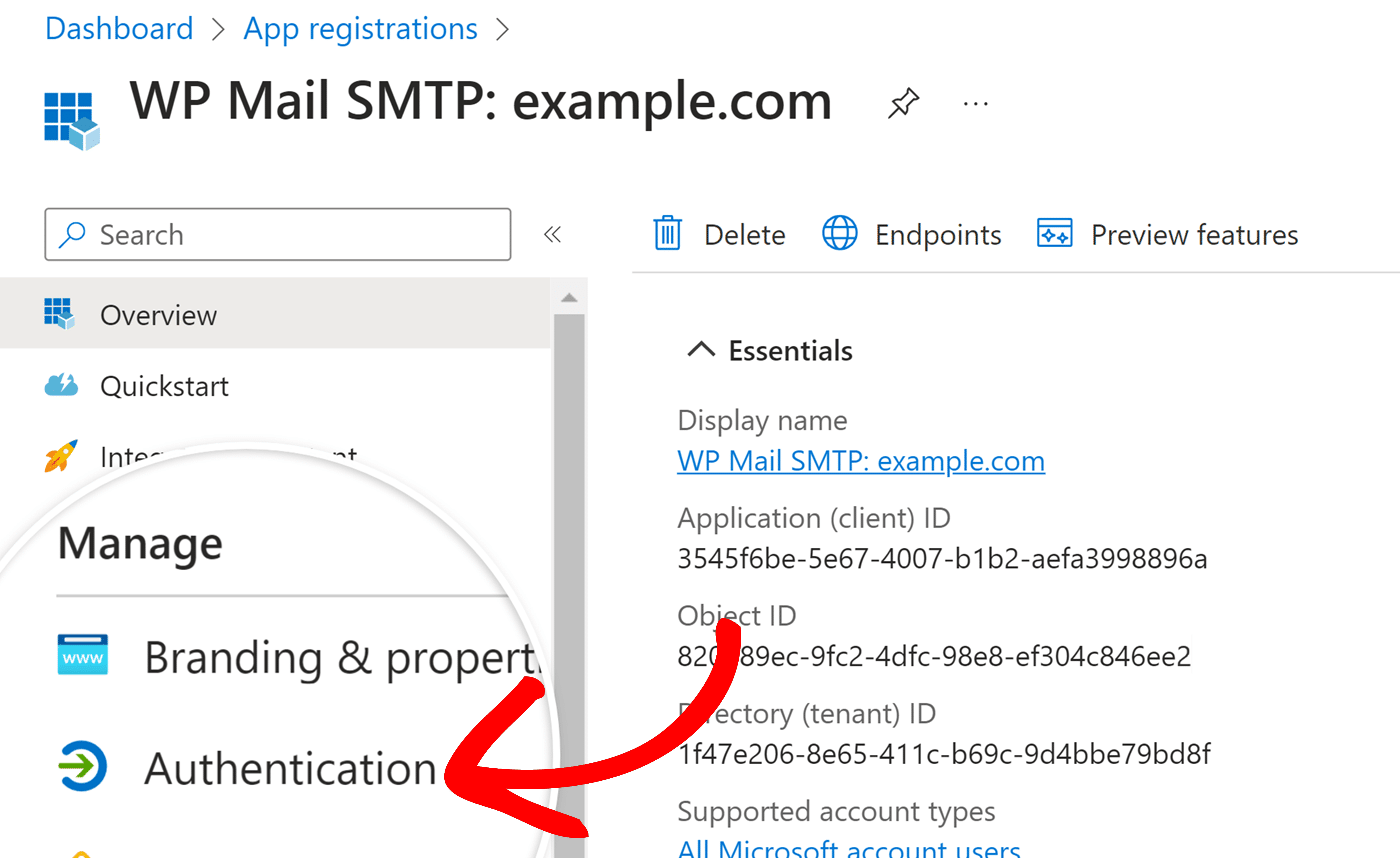Open the App registrations breadcrumb
The height and width of the screenshot is (858, 1400).
coord(360,28)
